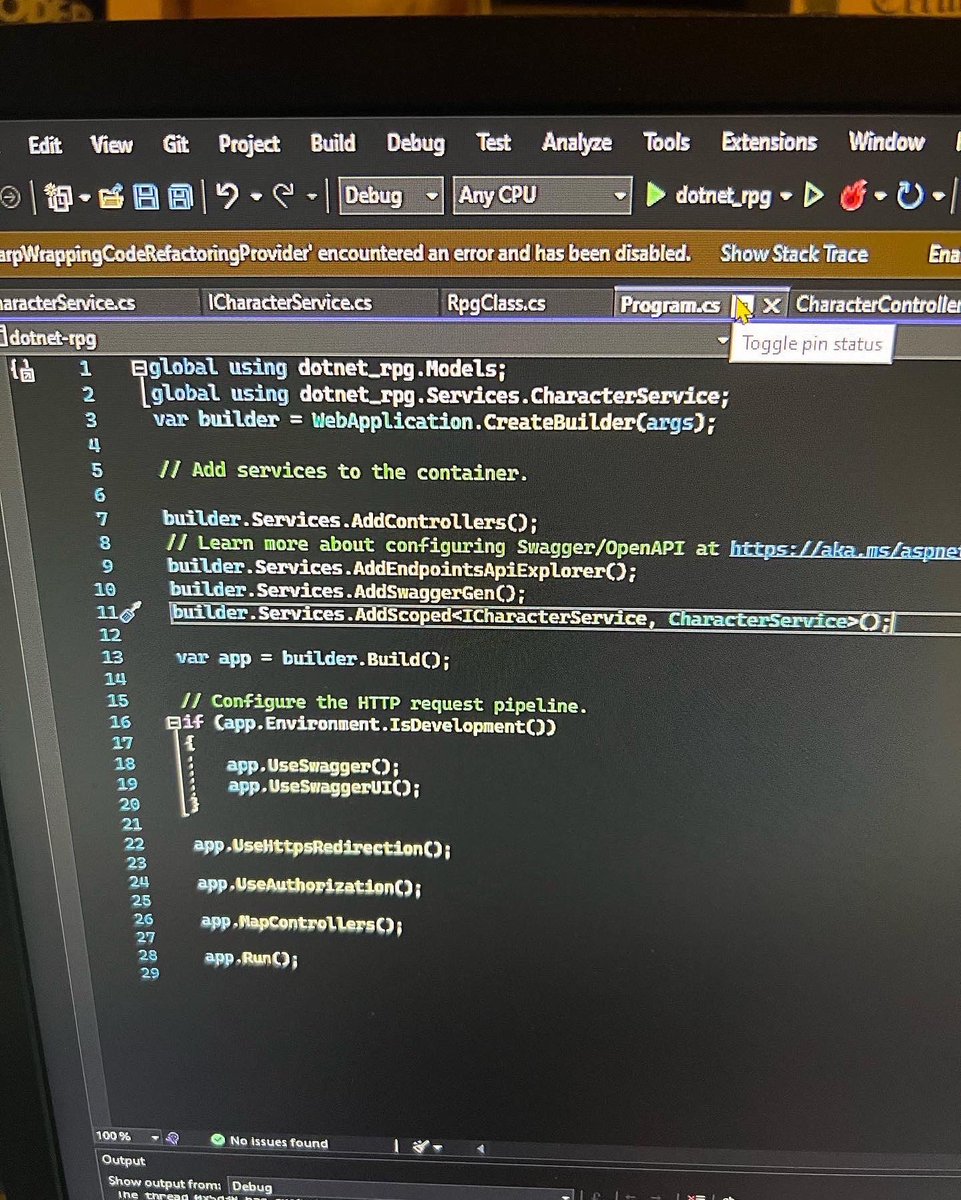Undo the last edit via toolbar arrow
Viewport: 961px width, 1200px height.
[x=228, y=195]
